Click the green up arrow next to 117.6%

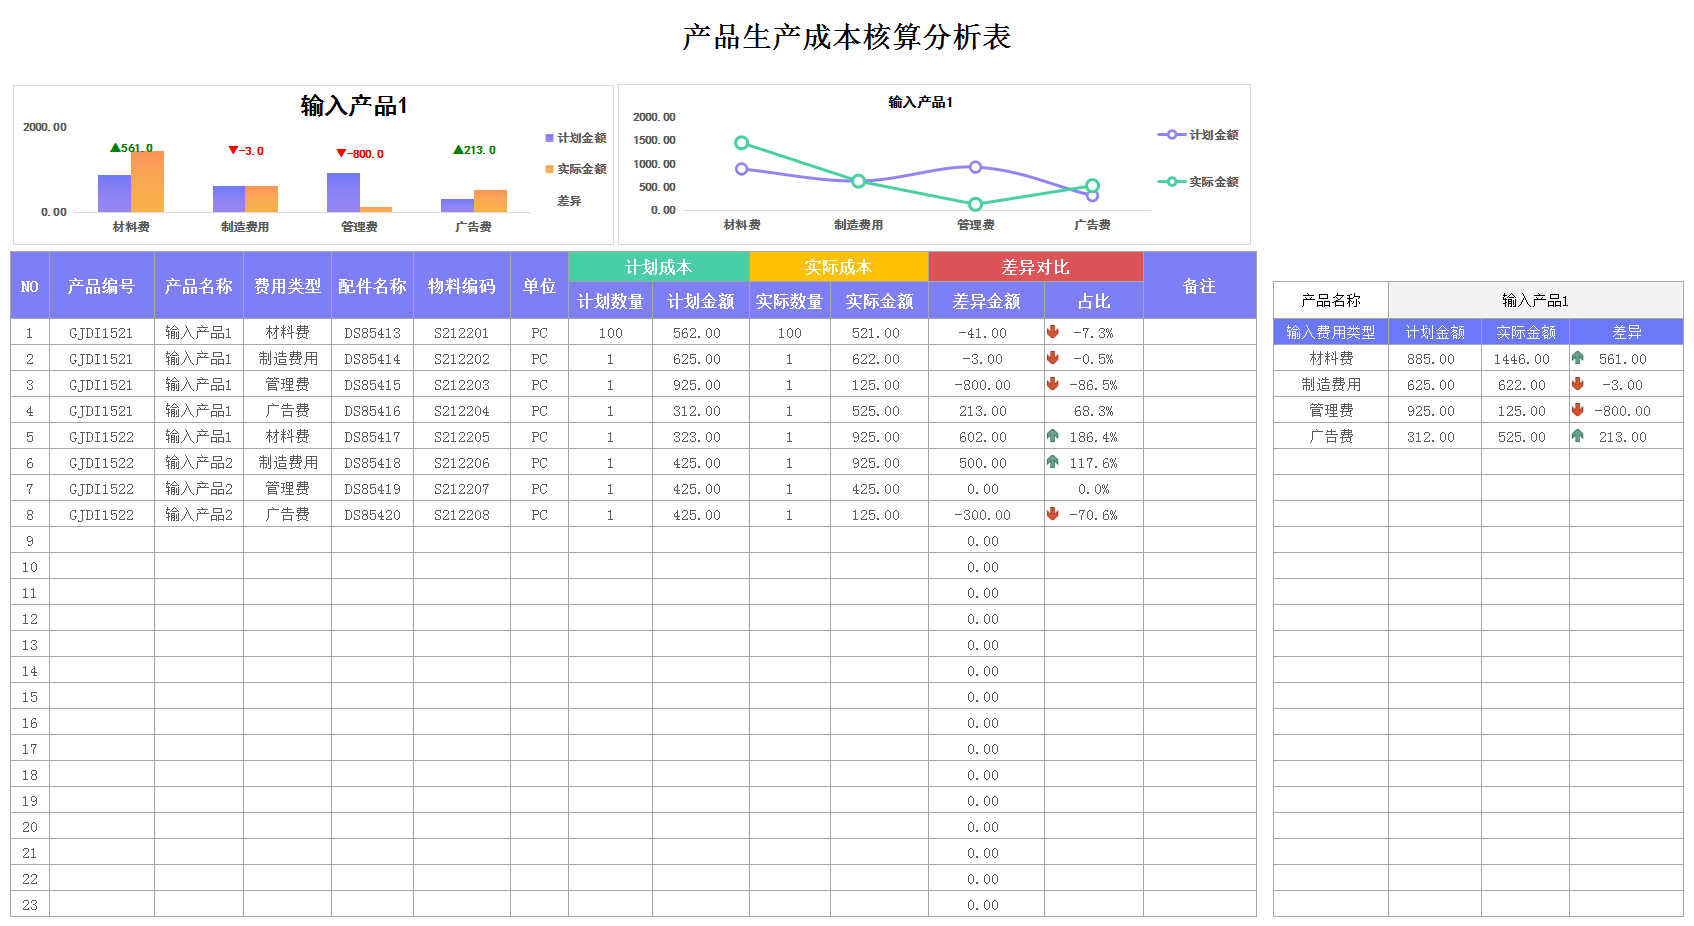1054,462
